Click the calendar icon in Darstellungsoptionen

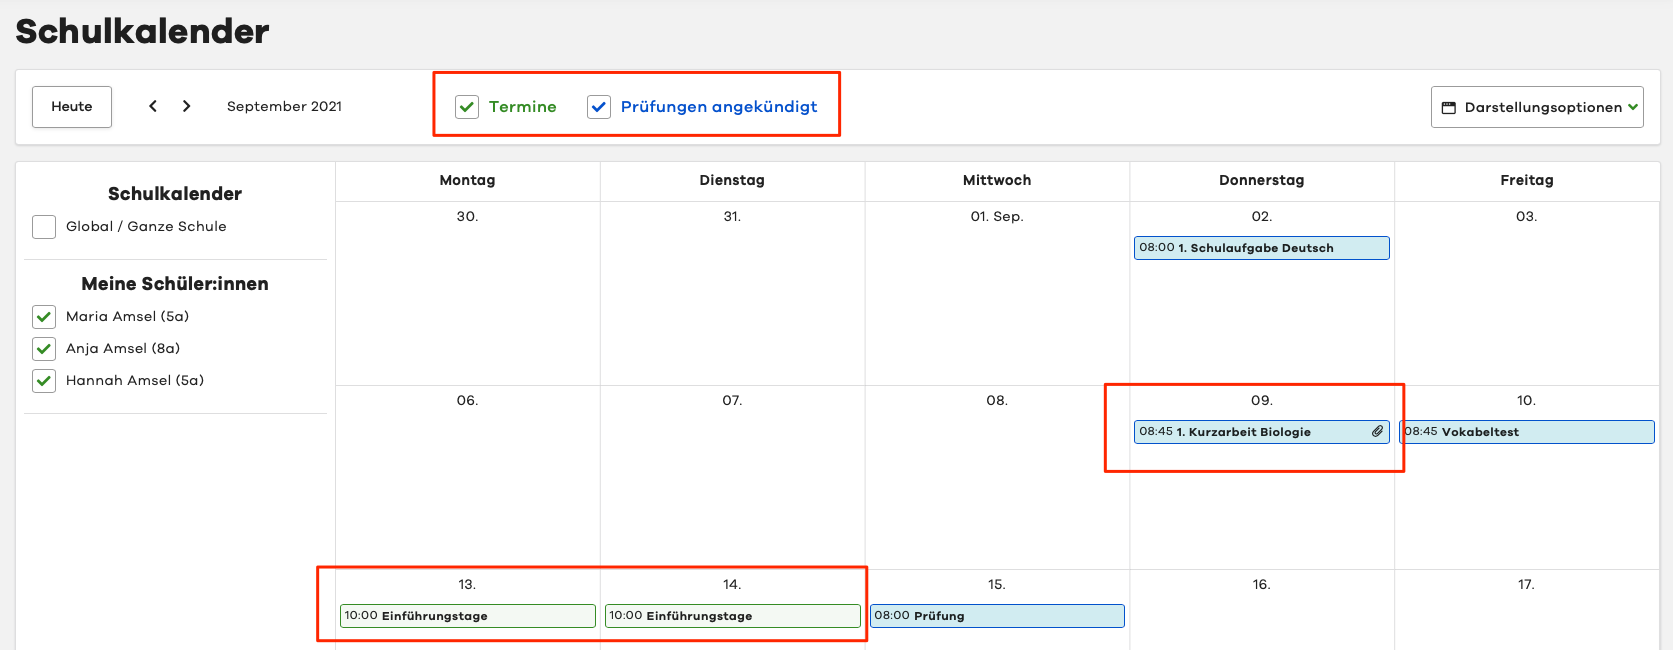click(1448, 107)
